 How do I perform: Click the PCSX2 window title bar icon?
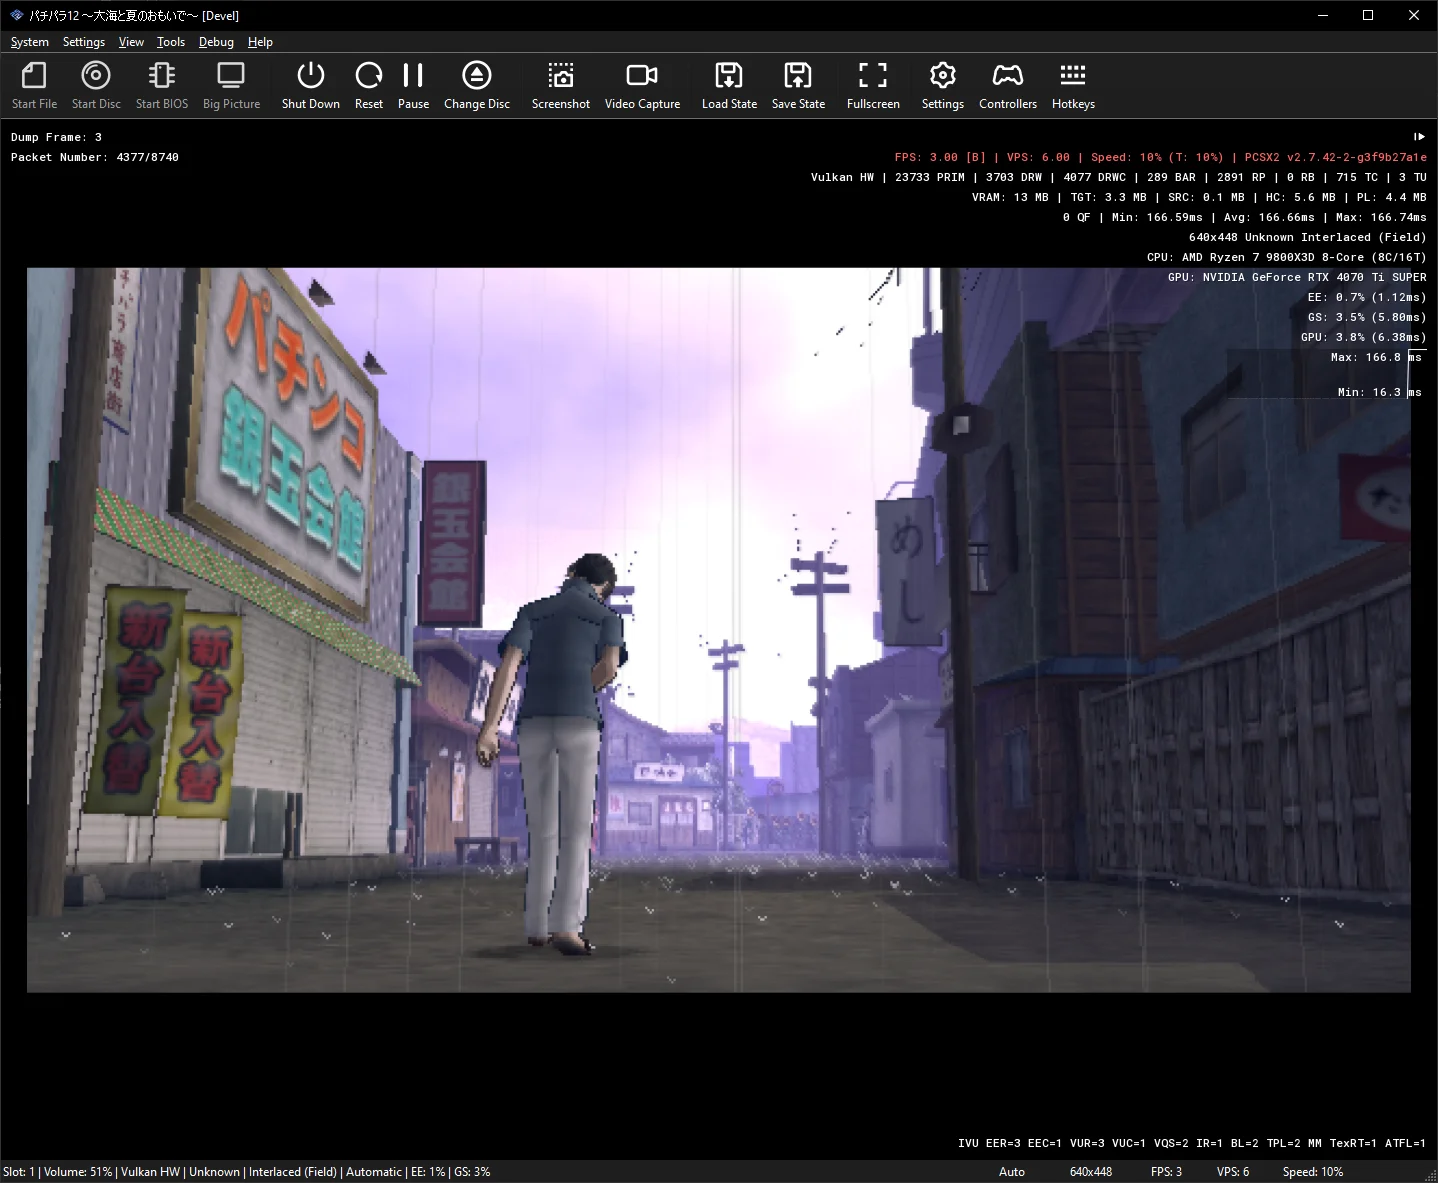point(16,15)
